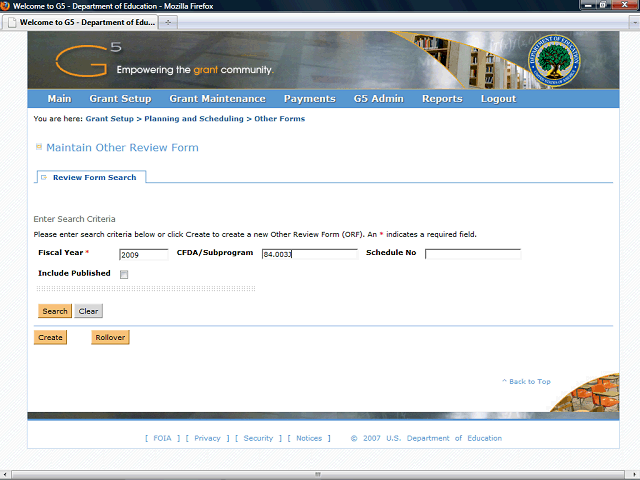
Task: Follow the Other Forms breadcrumb link
Action: [x=280, y=119]
